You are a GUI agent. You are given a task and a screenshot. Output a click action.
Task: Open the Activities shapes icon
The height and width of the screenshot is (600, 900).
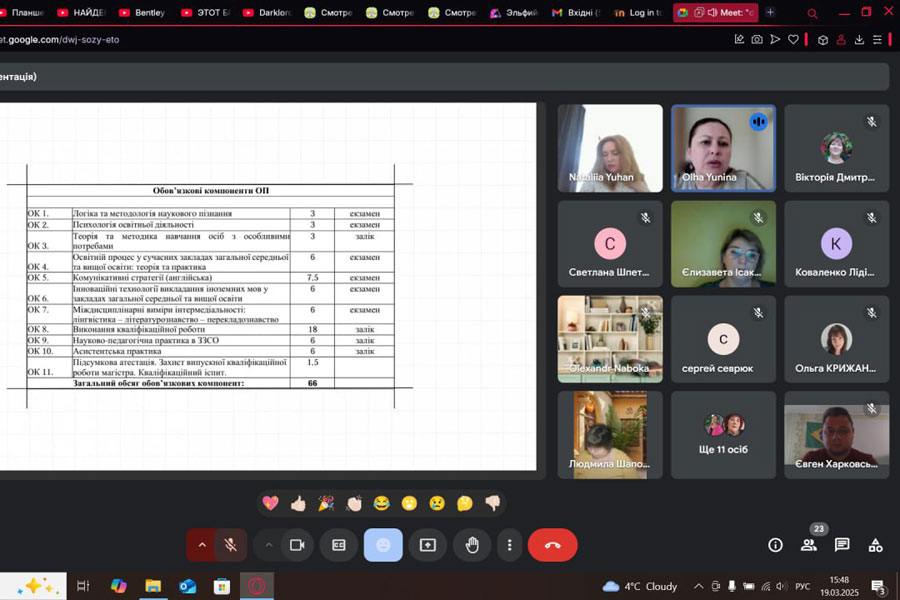875,545
